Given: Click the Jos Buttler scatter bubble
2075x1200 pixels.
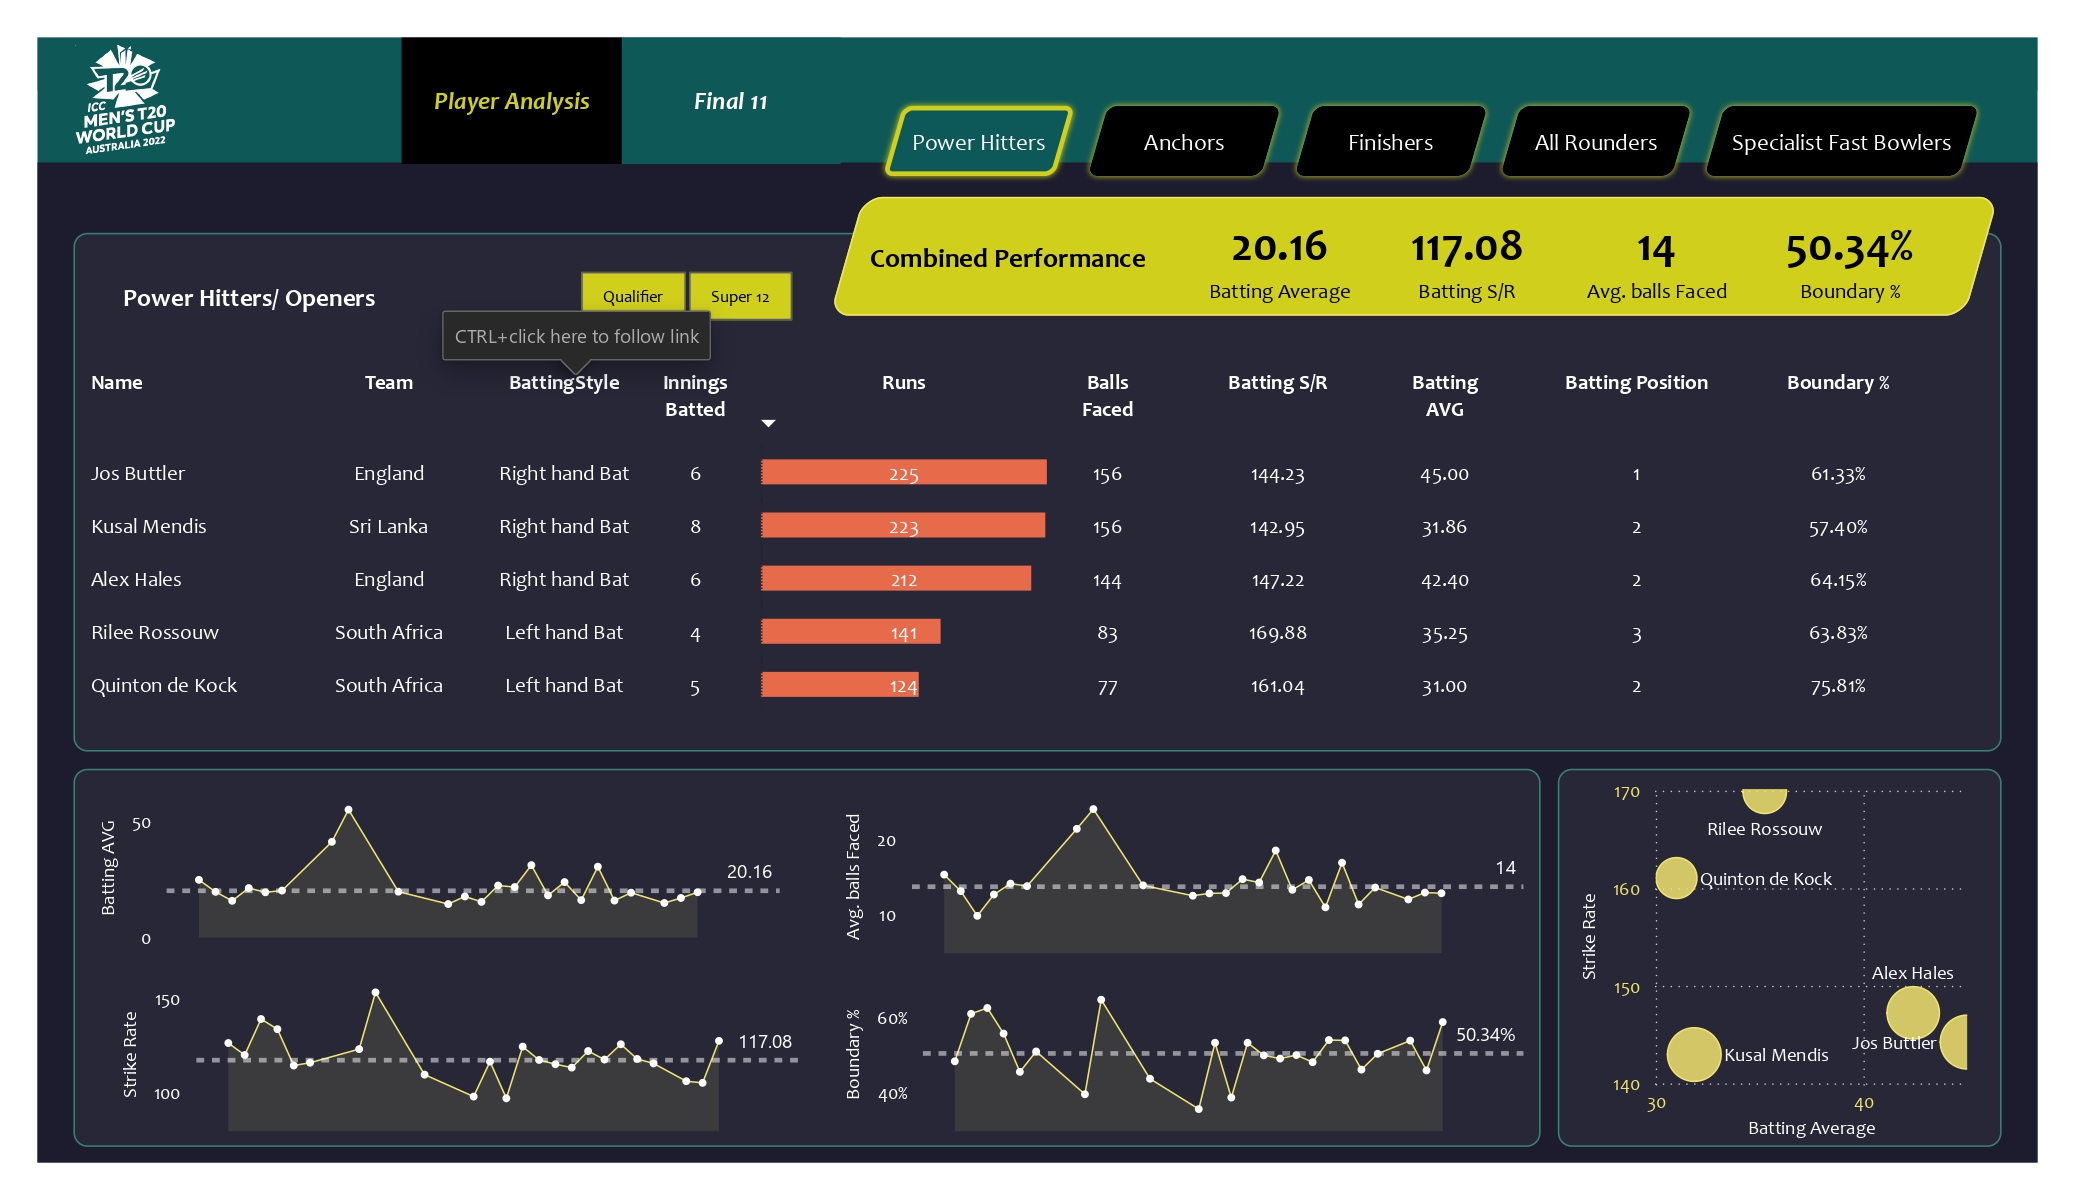Looking at the screenshot, I should (x=1954, y=1041).
